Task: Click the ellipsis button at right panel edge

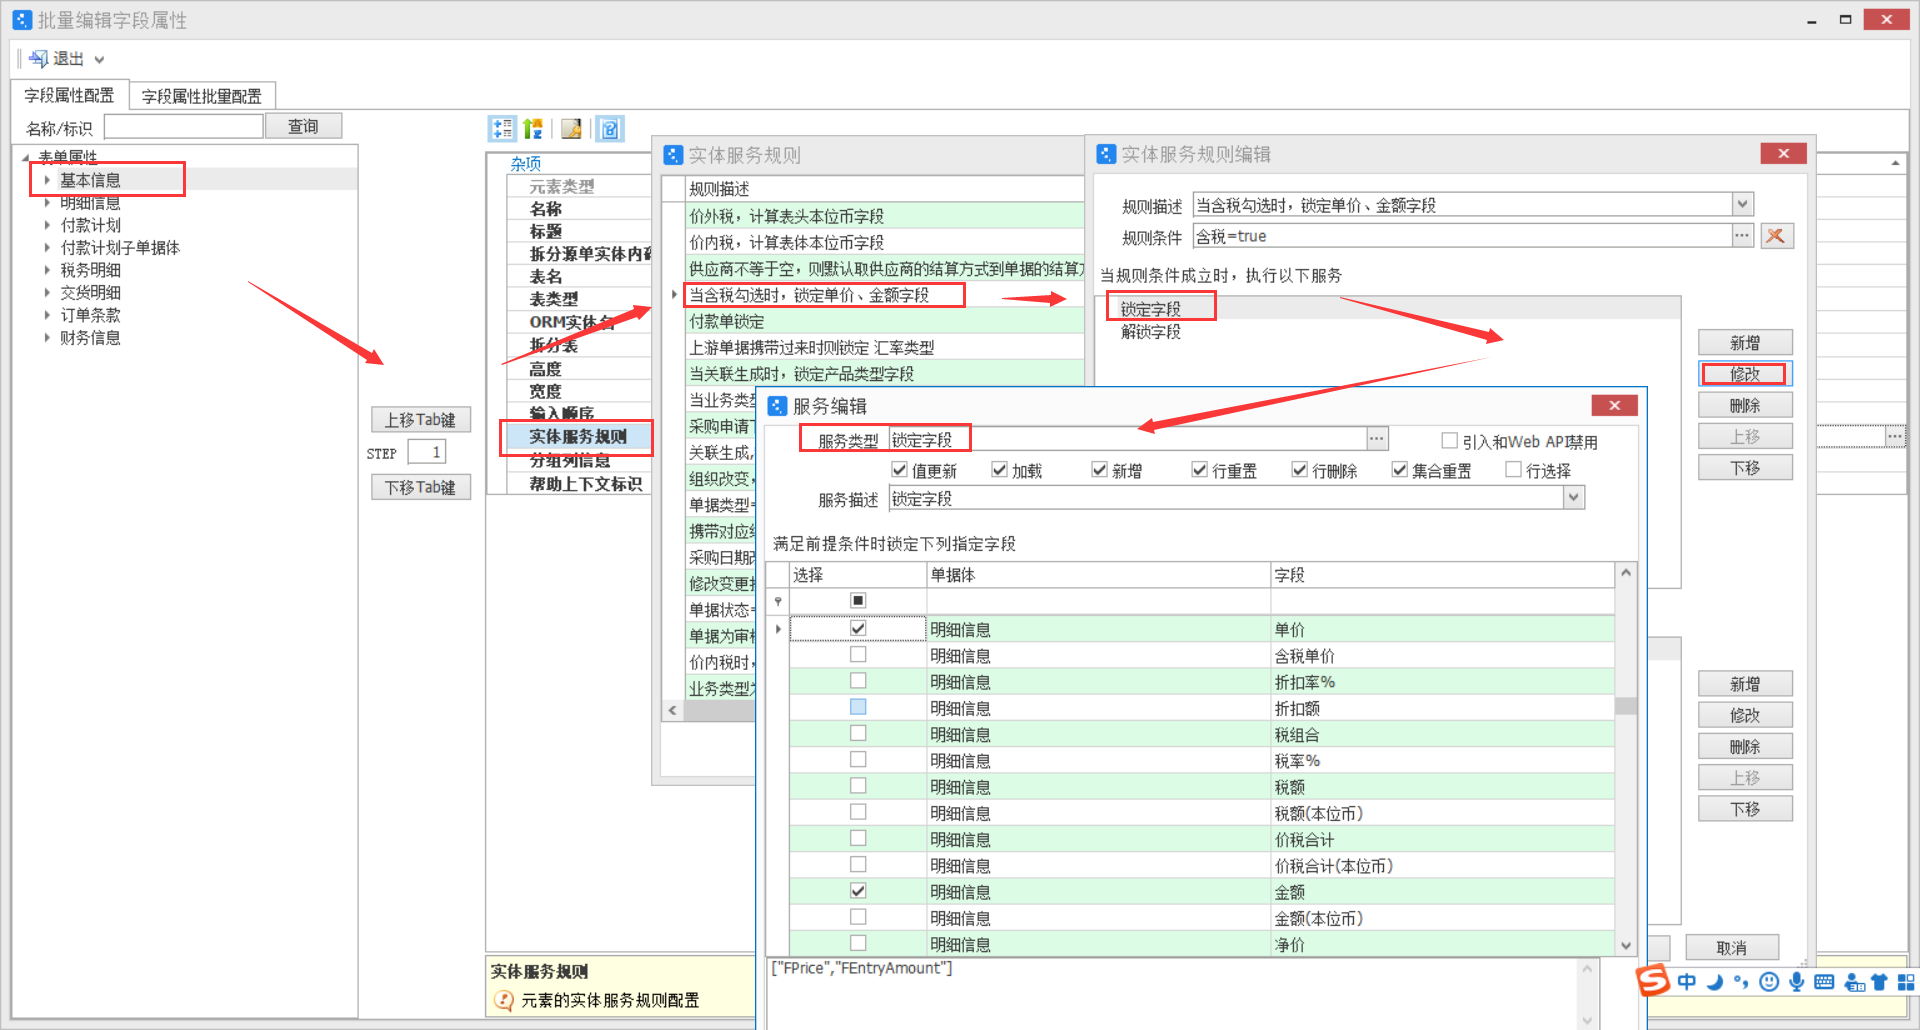Action: pos(1895,436)
